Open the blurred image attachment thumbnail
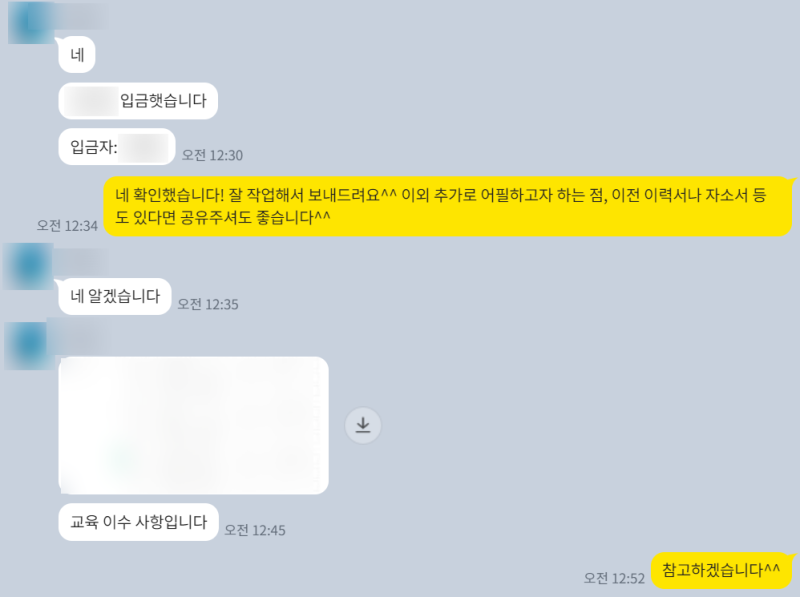The image size is (800, 597). 193,425
